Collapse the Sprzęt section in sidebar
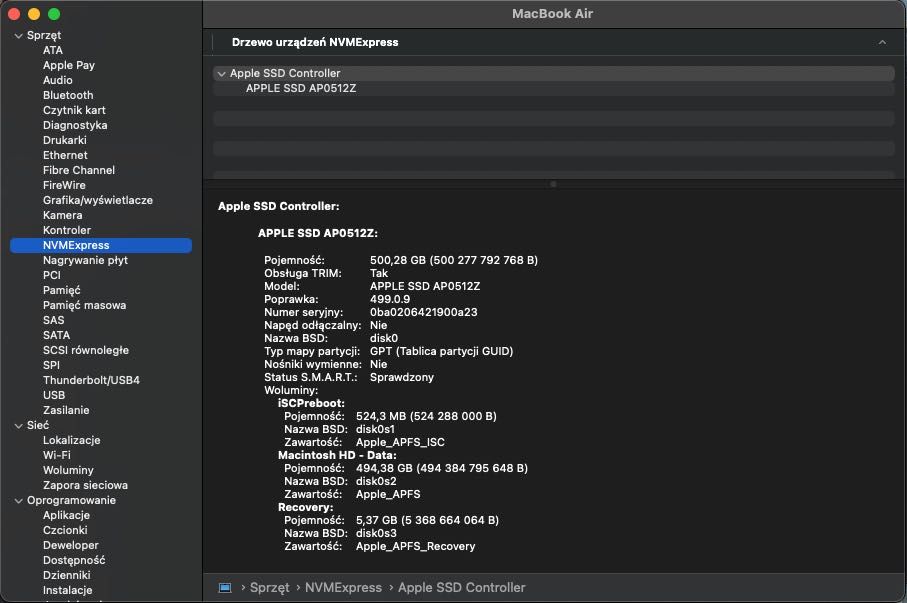 (x=19, y=36)
